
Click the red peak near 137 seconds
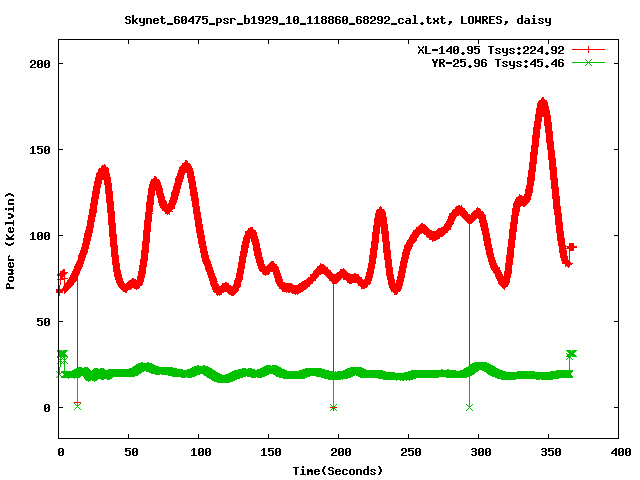251,233
